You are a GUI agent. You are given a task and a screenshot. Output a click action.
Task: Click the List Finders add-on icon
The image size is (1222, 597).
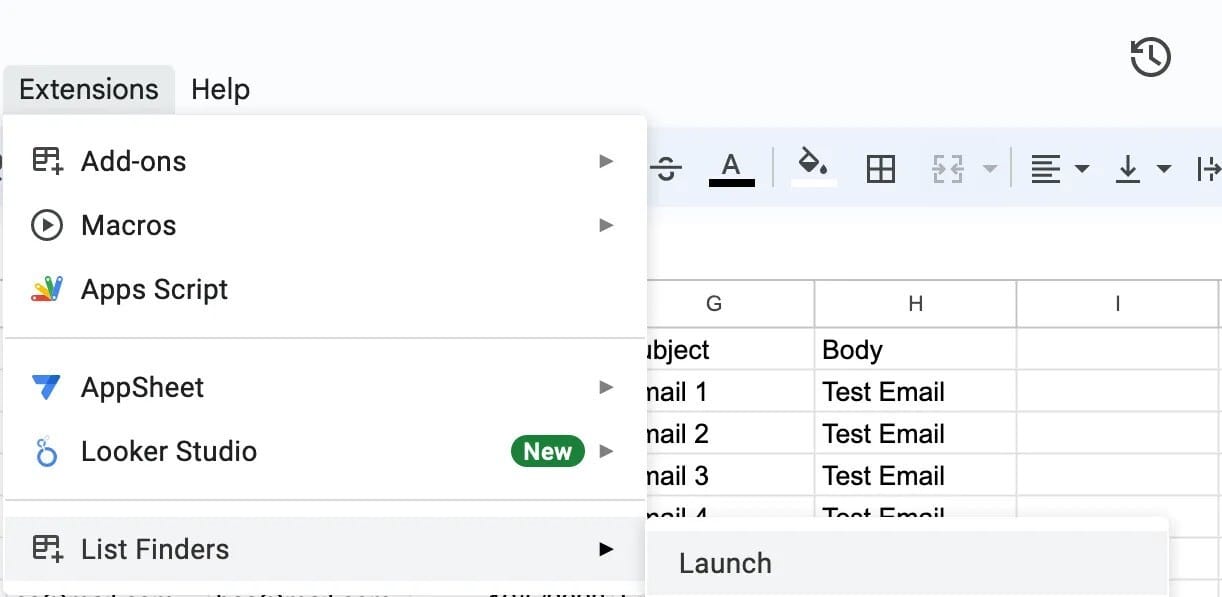pyautogui.click(x=47, y=548)
